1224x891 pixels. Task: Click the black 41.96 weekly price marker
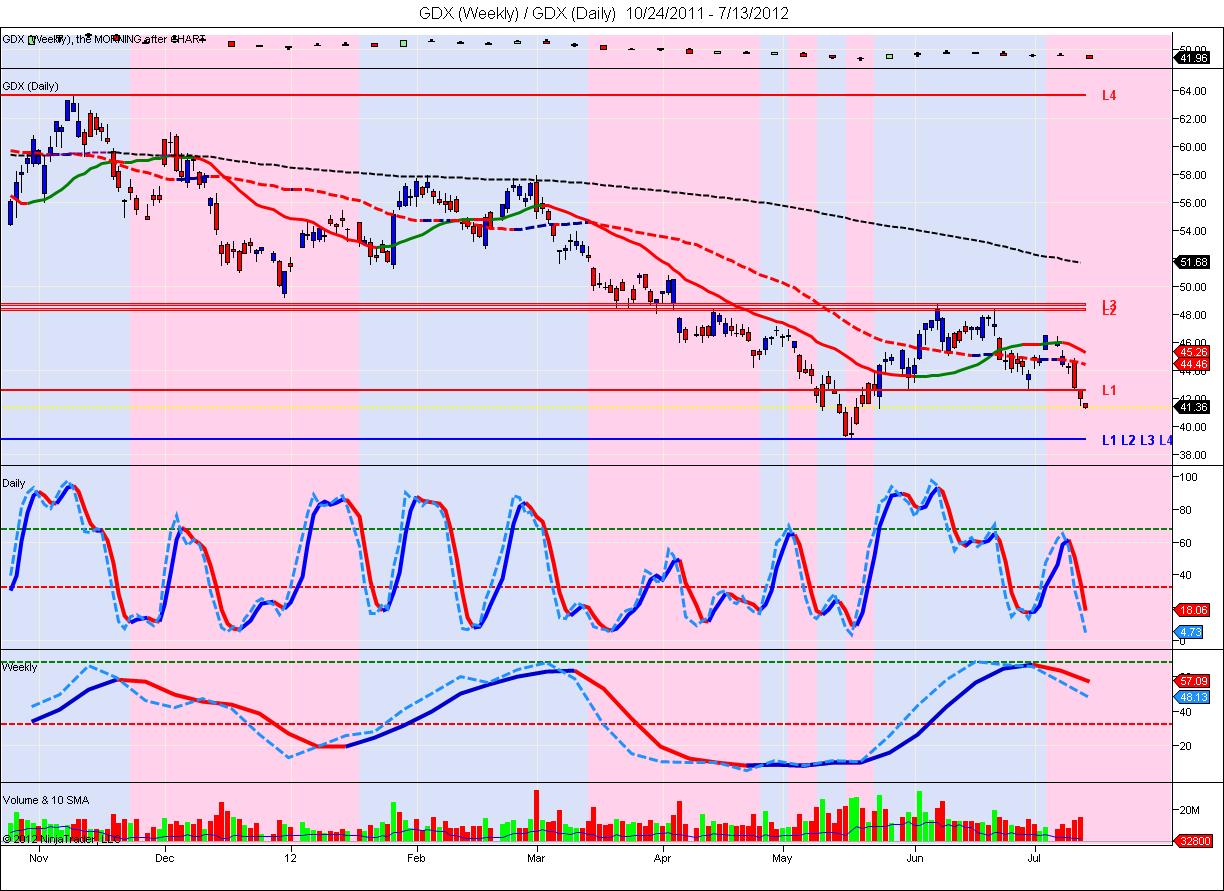click(1194, 59)
